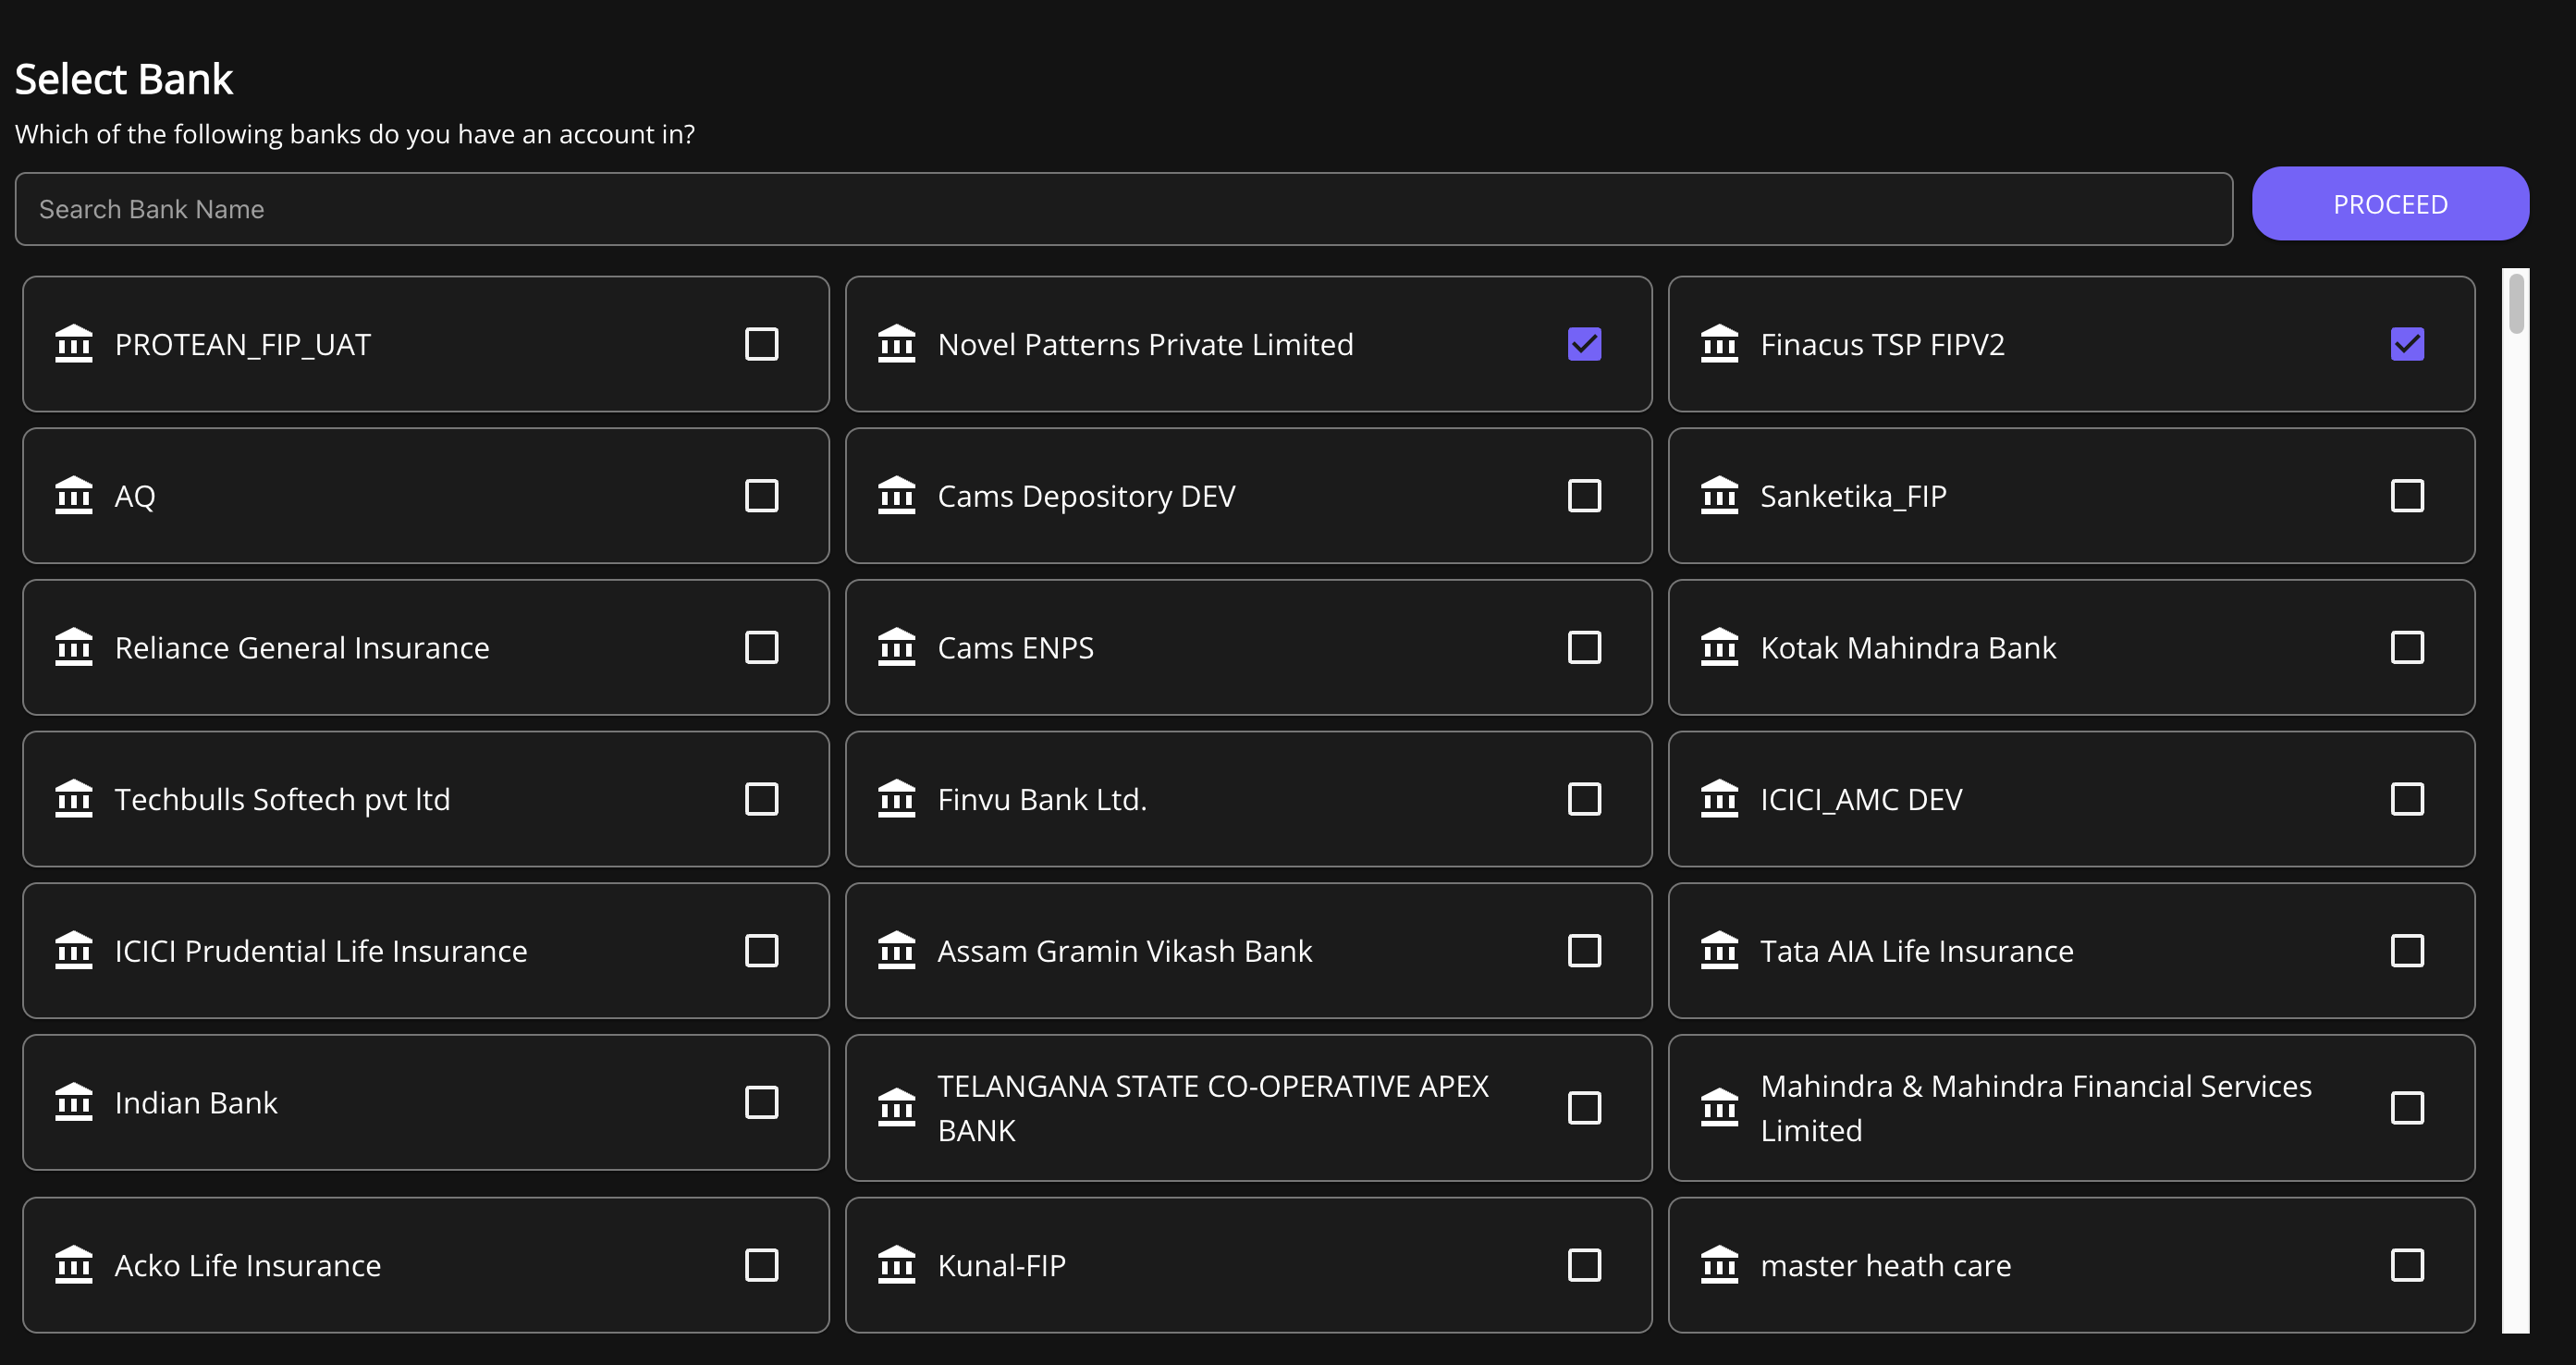Click the bank icon beside ICICI Prudential Life Insurance
This screenshot has width=2576, height=1365.
tap(74, 951)
